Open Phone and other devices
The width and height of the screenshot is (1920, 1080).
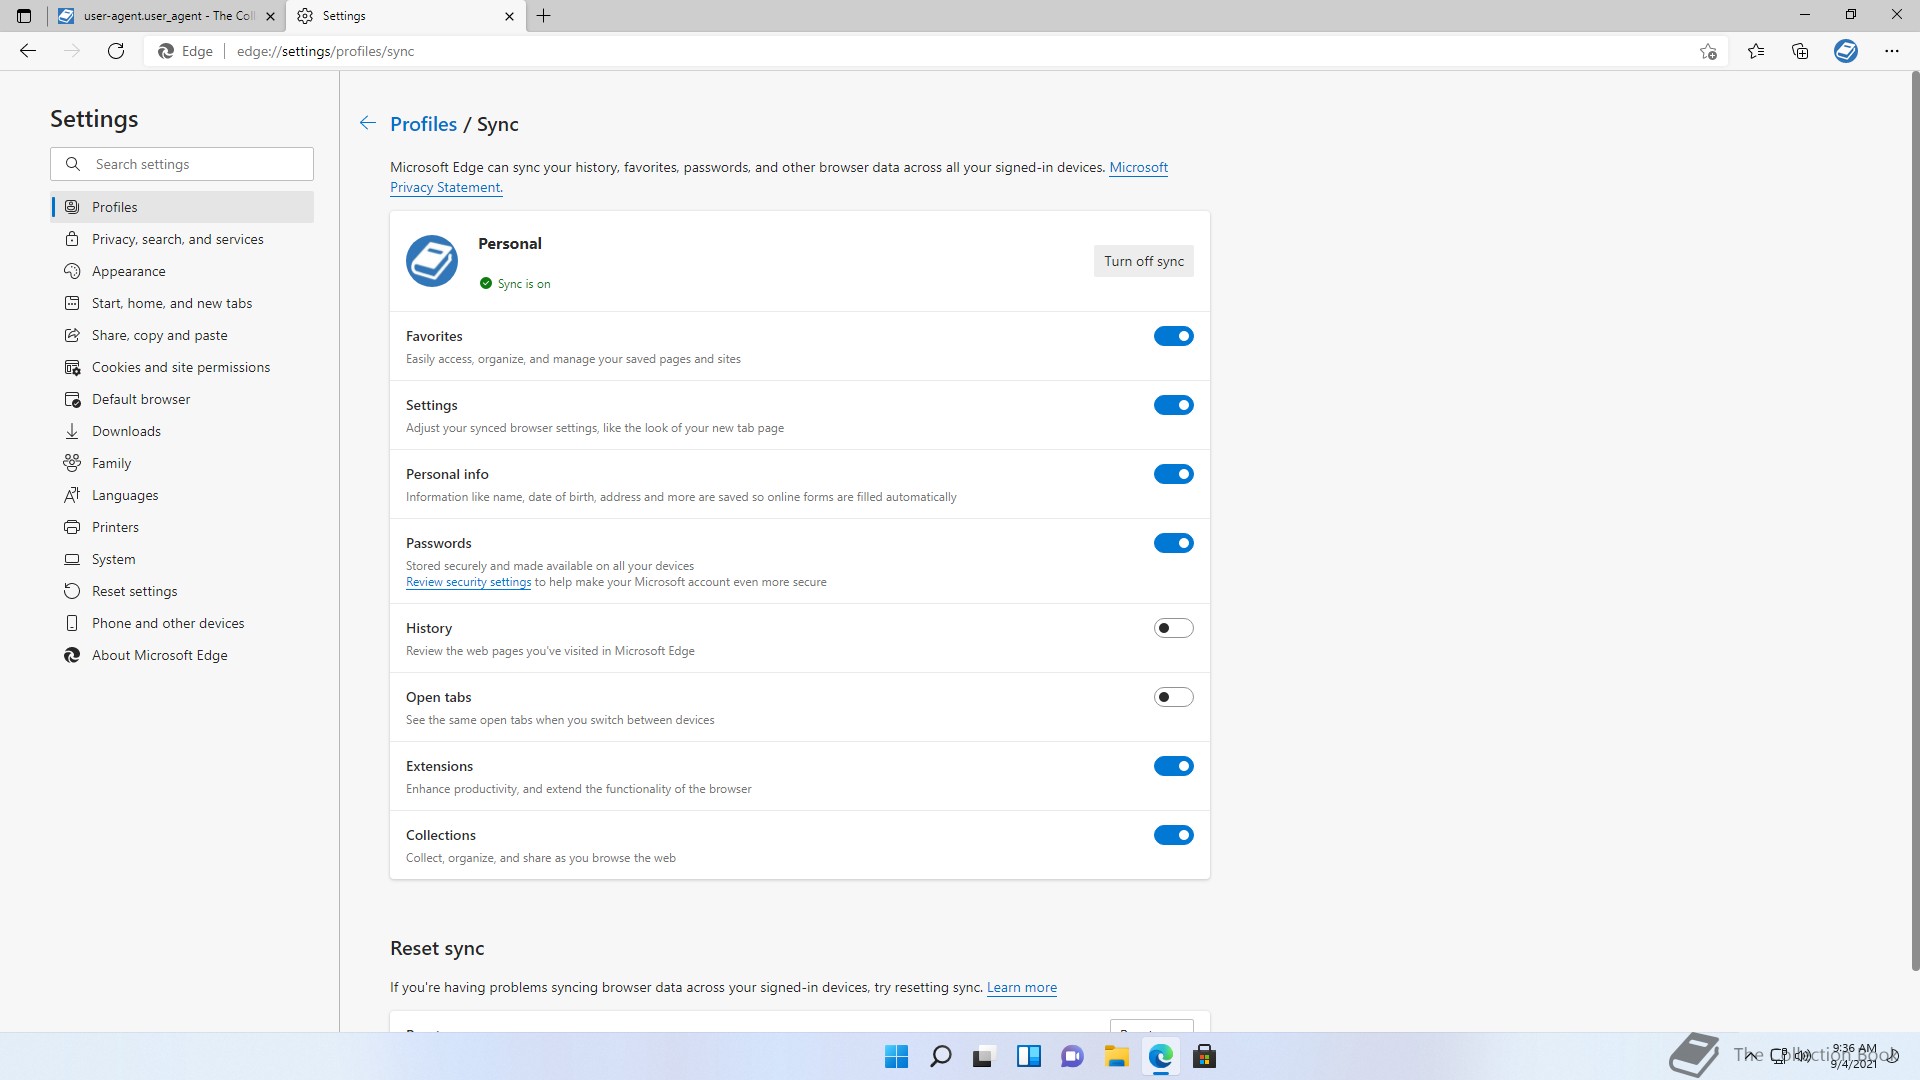pos(182,623)
